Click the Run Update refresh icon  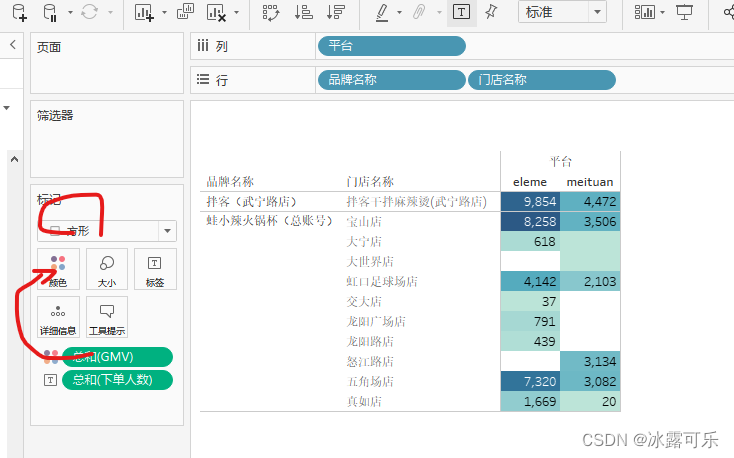click(x=89, y=12)
